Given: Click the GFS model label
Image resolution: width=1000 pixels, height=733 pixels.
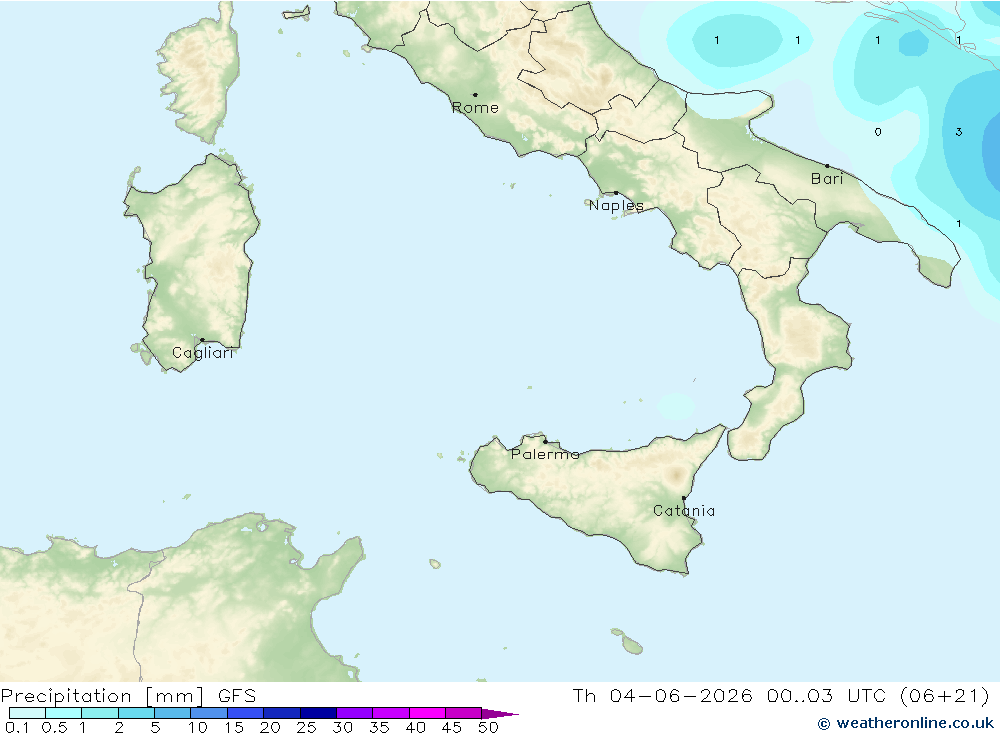Looking at the screenshot, I should pyautogui.click(x=237, y=696).
